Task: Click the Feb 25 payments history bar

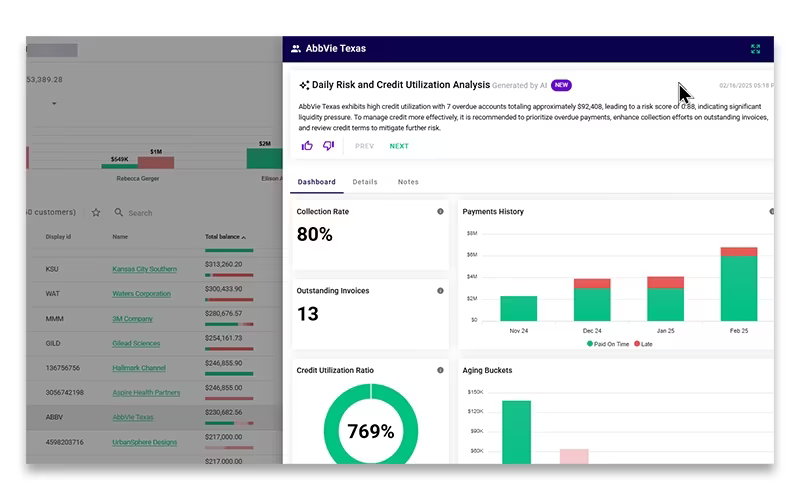Action: click(739, 284)
